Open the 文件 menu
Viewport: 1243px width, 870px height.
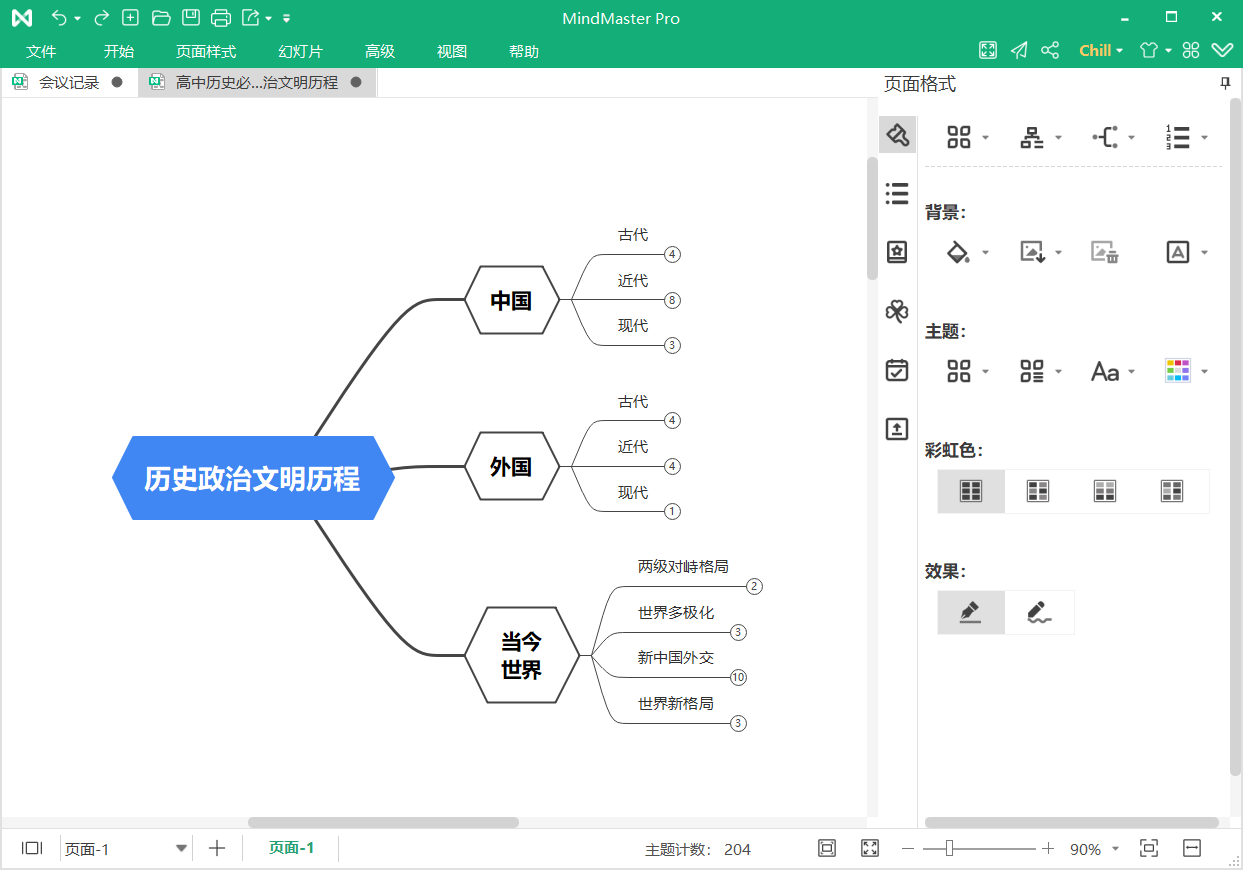[41, 52]
